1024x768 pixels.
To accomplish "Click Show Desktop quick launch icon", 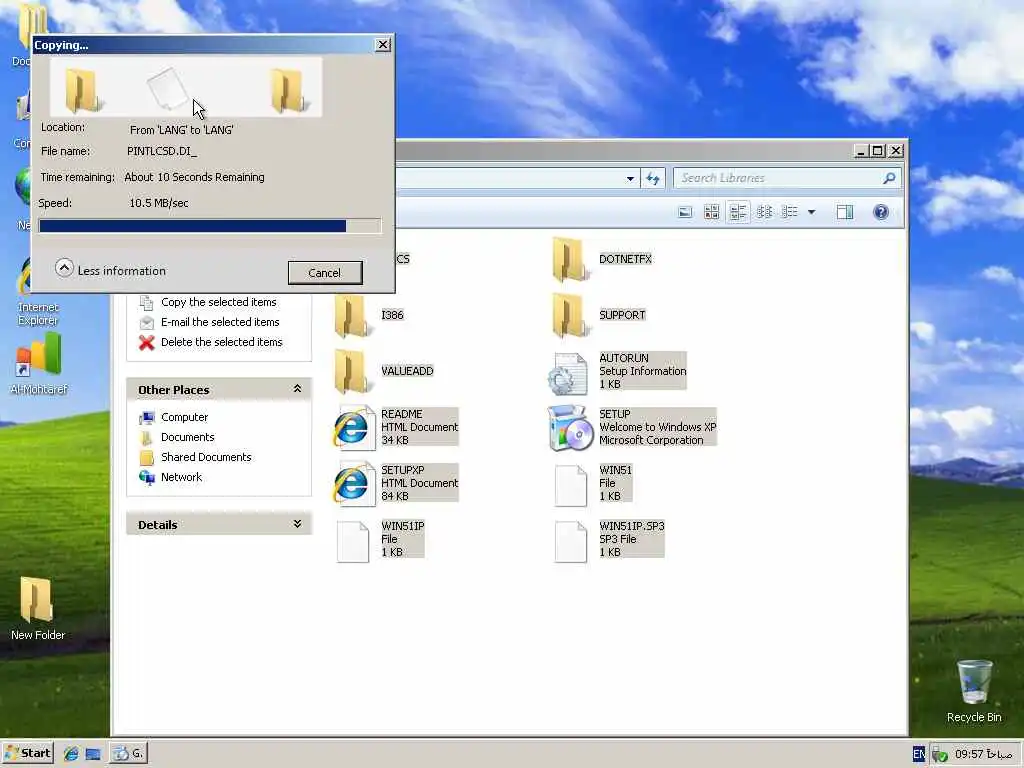I will [93, 754].
